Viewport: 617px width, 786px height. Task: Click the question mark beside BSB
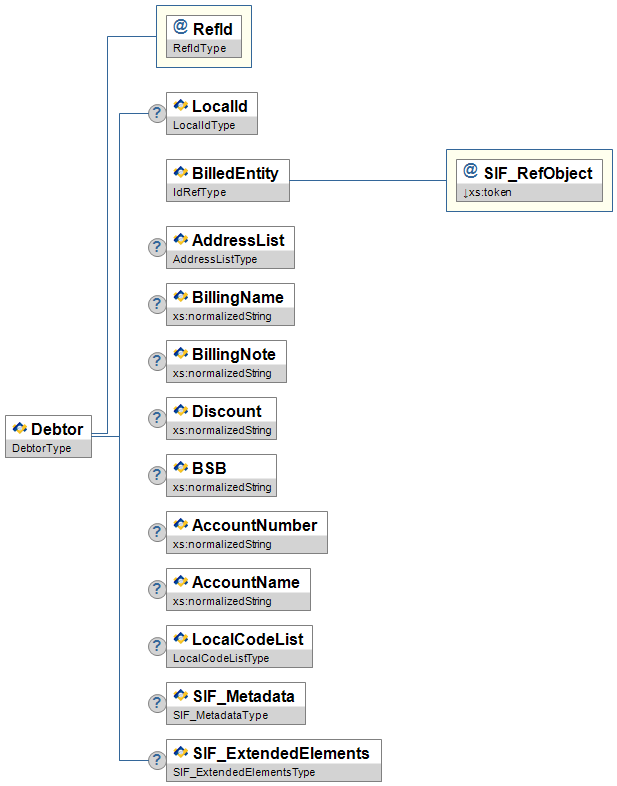[156, 475]
